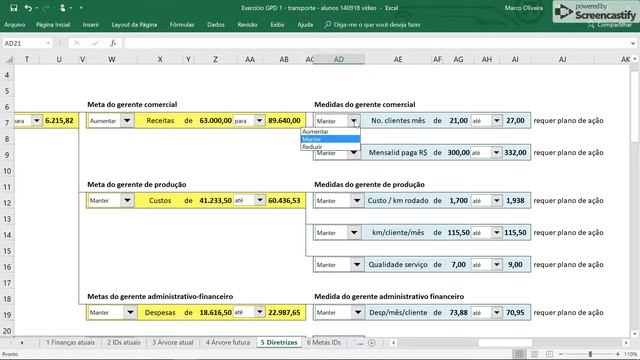Screen dimensions: 640x360
Task: Click the Select All corner triangle
Action: click(9, 60)
